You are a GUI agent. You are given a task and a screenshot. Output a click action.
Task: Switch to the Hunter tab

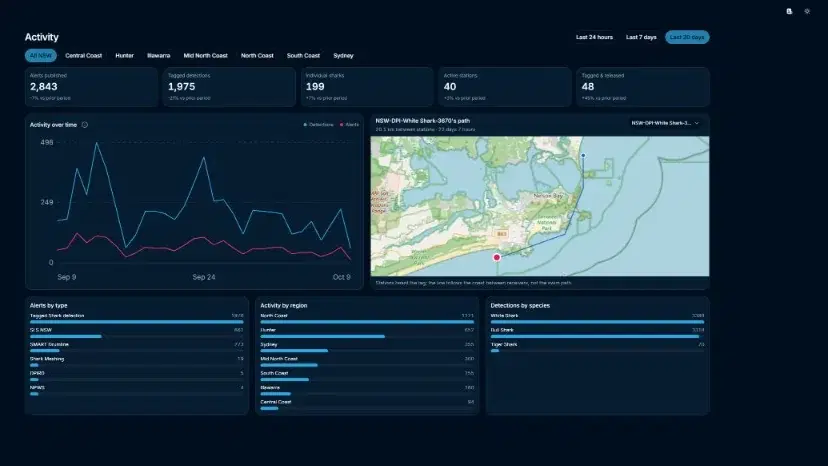tap(125, 55)
